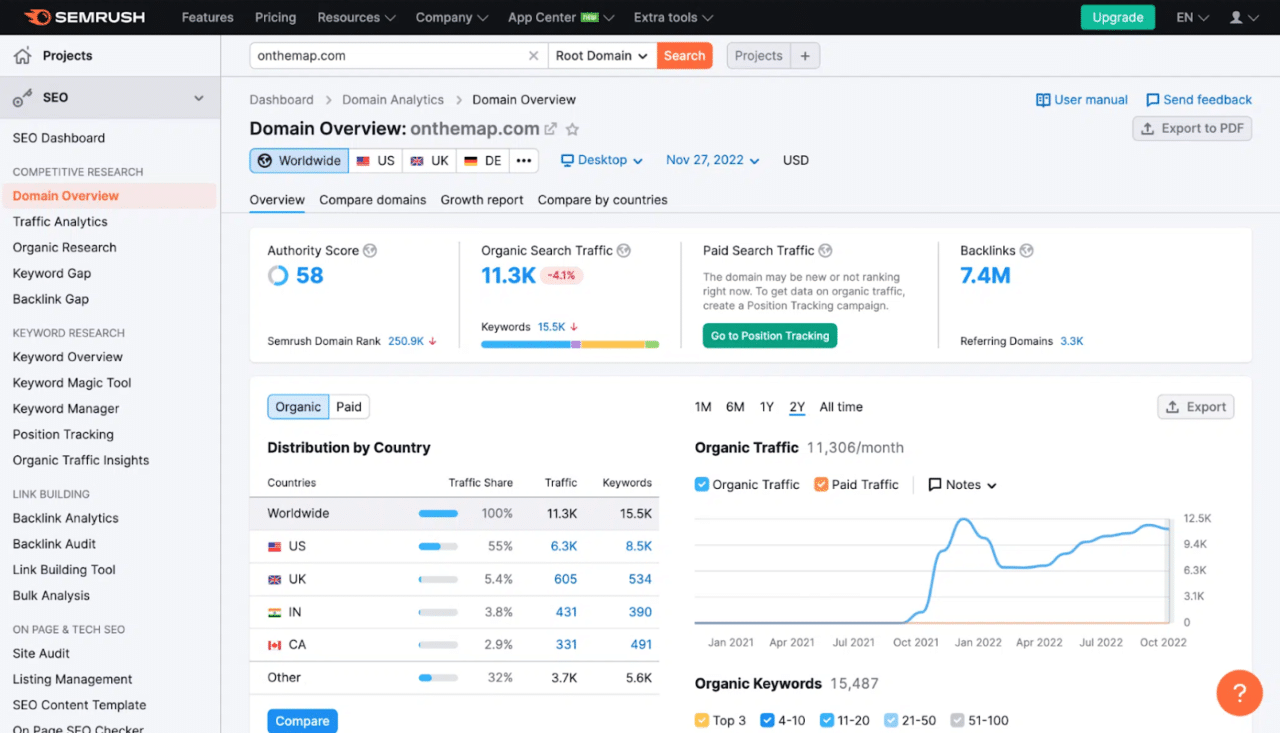Click the Canada flag in country table
The height and width of the screenshot is (733, 1280).
(x=274, y=645)
